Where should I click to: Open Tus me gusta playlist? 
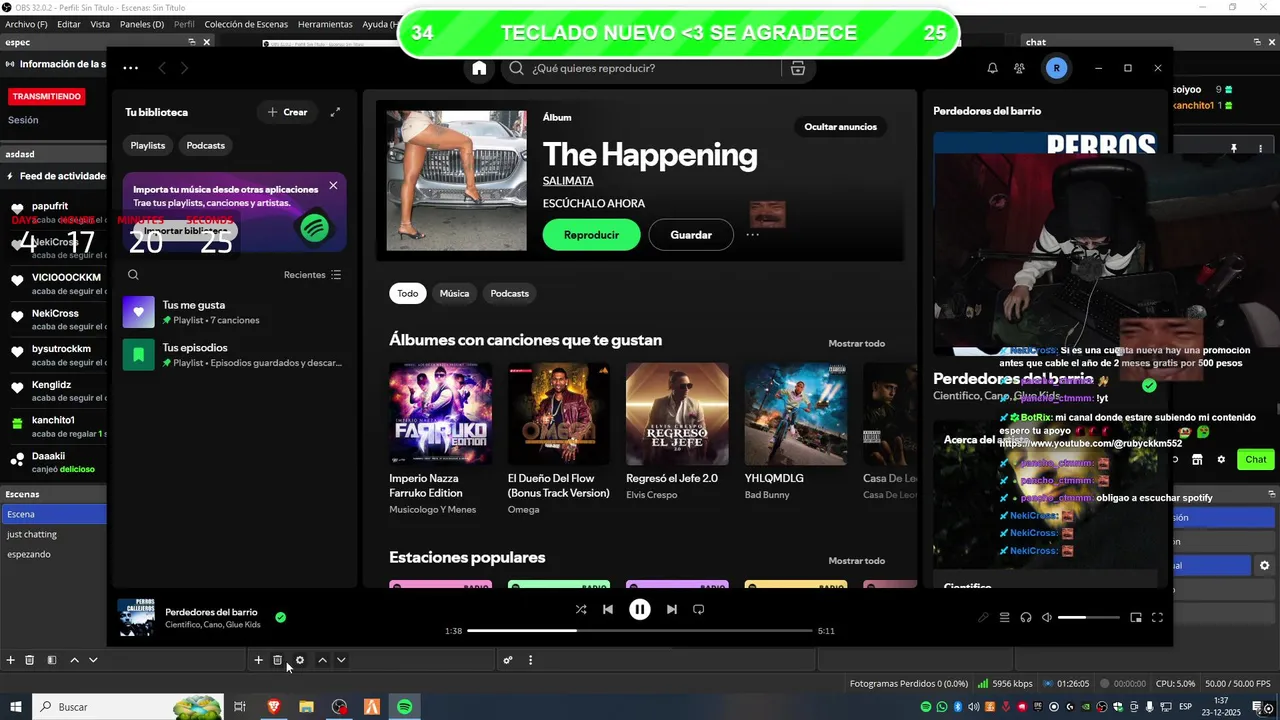(x=232, y=312)
